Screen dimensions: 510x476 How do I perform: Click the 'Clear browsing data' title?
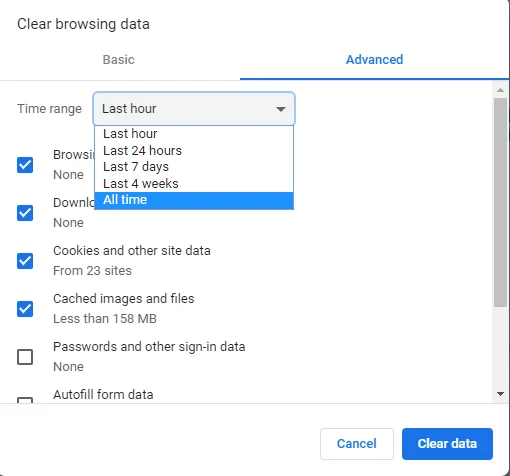pyautogui.click(x=83, y=24)
